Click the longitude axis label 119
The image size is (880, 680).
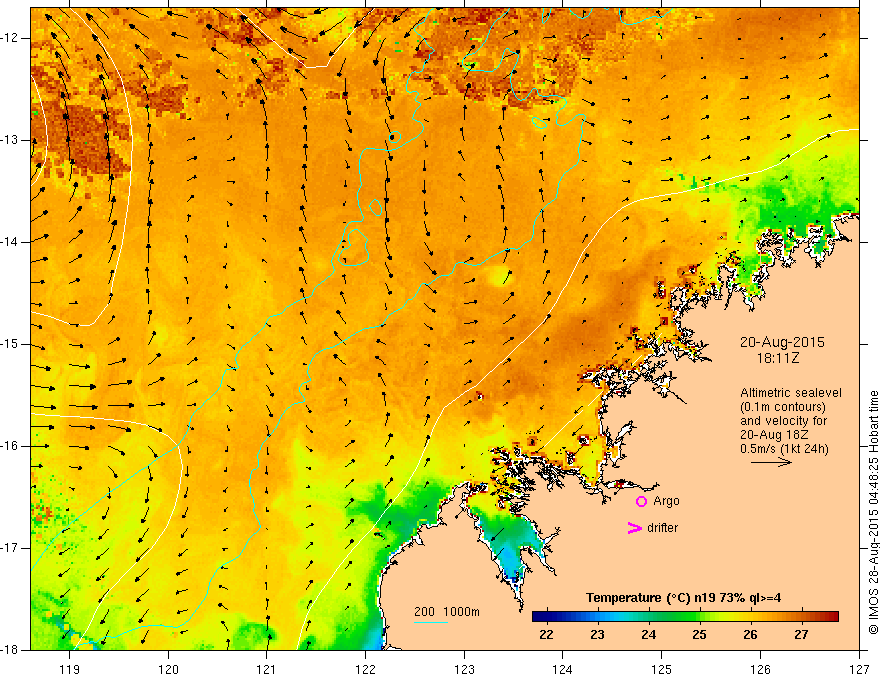[70, 669]
